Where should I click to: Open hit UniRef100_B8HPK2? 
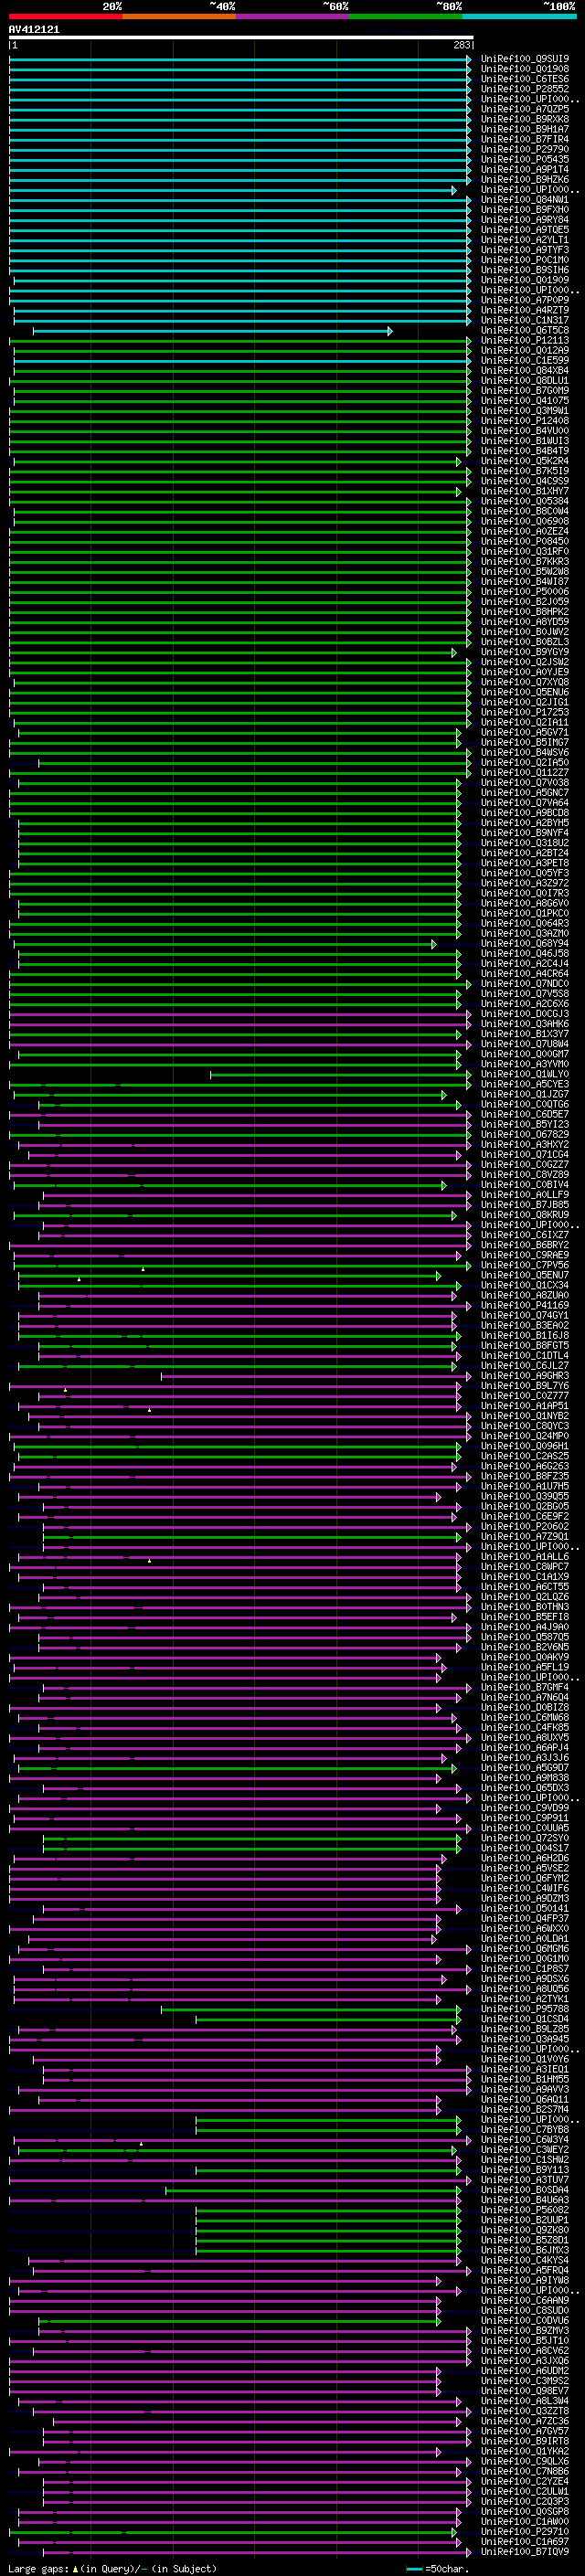coord(525,612)
